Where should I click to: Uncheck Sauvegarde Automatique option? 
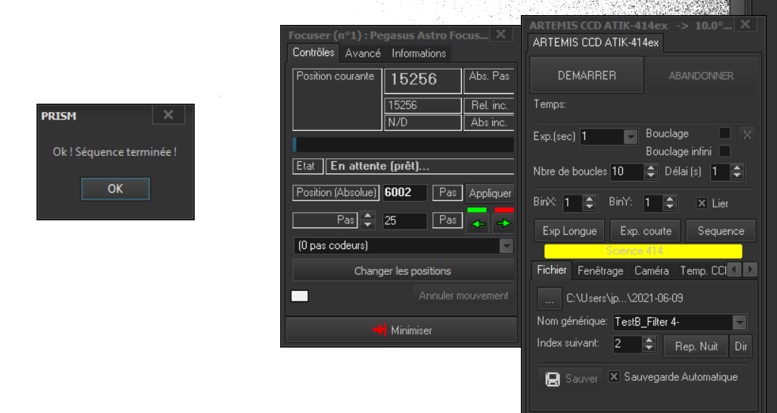point(614,377)
